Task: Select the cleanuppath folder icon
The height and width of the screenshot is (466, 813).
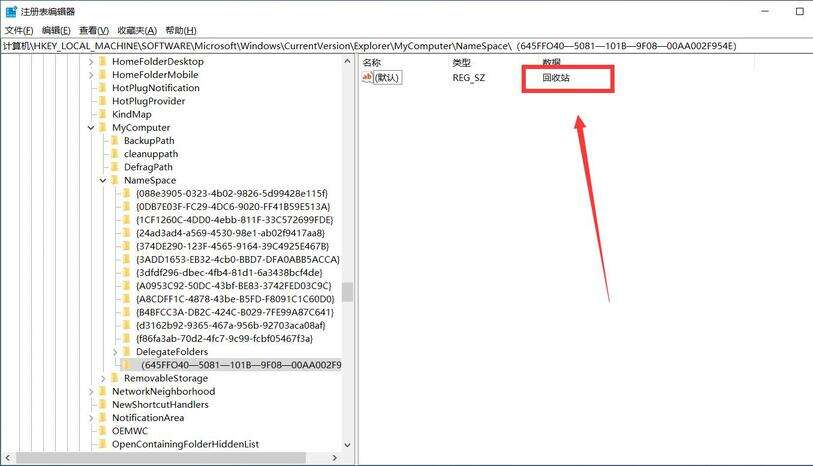Action: click(x=115, y=154)
